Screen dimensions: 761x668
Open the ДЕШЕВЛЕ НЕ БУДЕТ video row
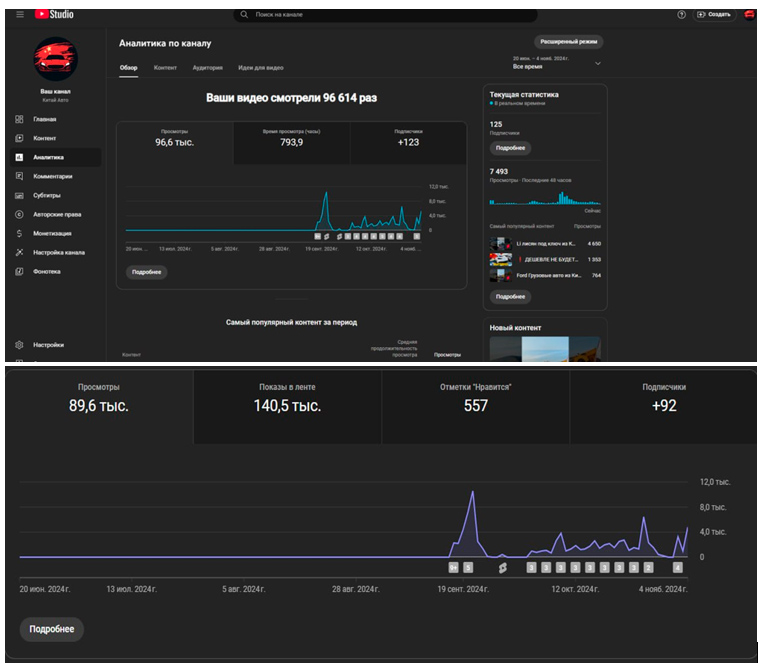545,259
